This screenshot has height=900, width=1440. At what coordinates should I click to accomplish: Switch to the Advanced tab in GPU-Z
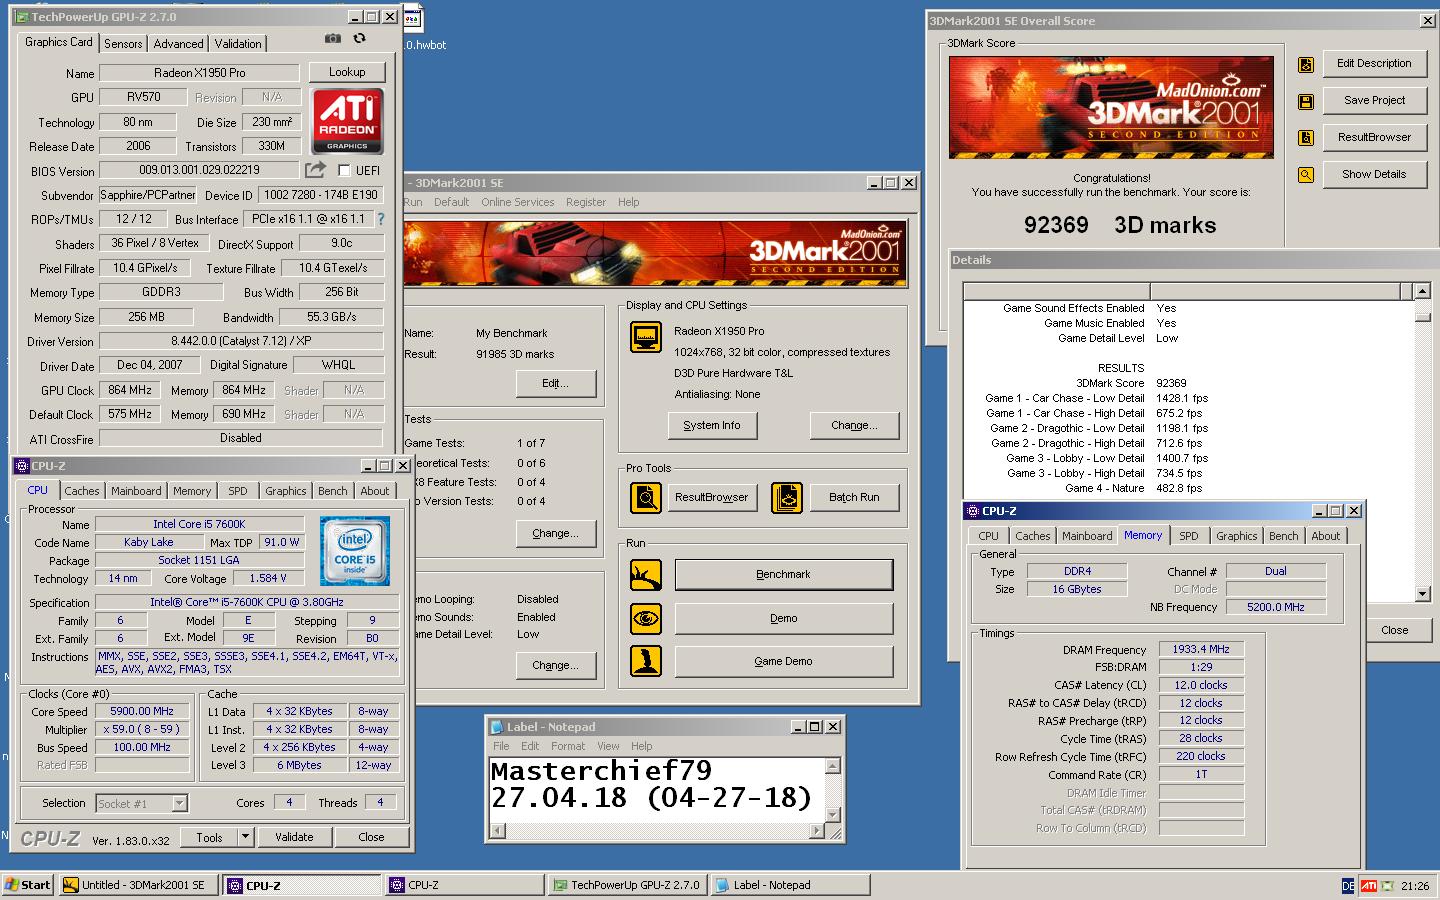tap(178, 43)
